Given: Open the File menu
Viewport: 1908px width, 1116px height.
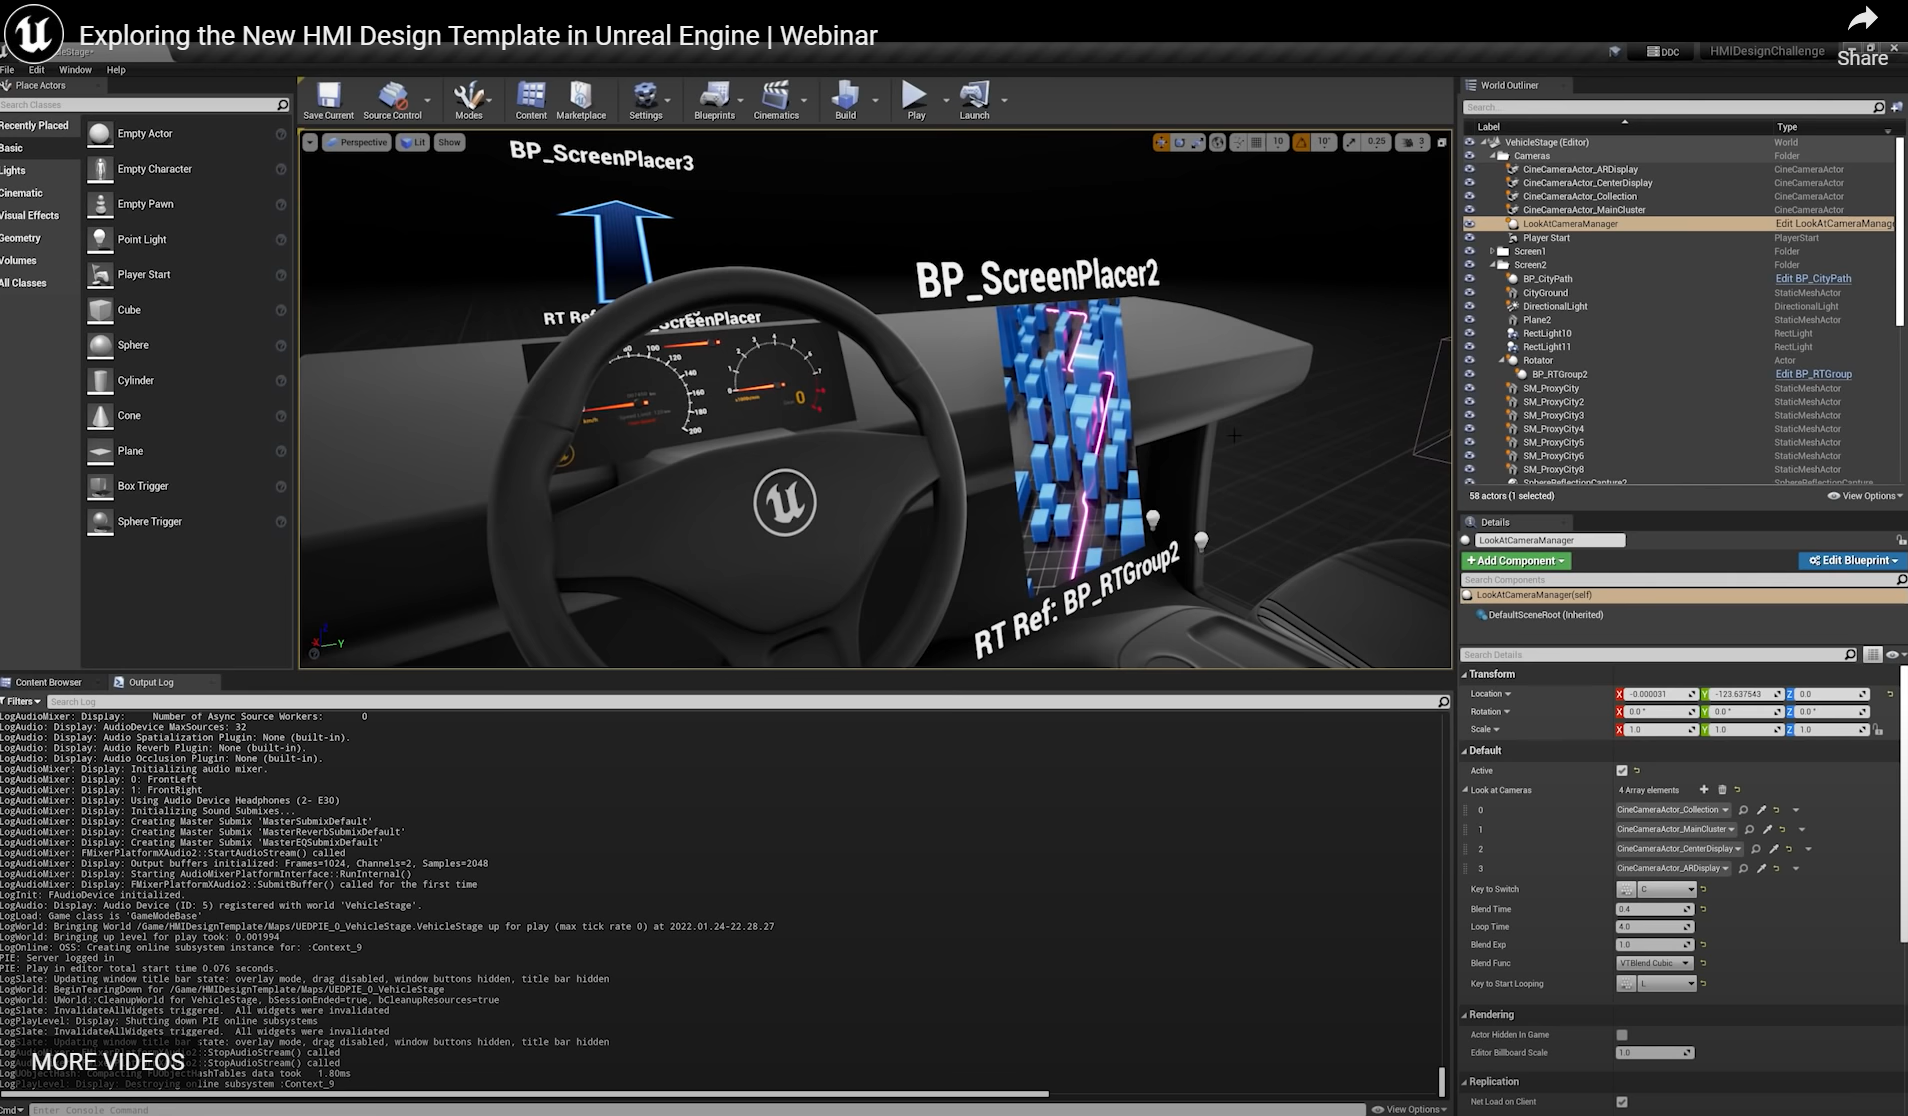Looking at the screenshot, I should pos(7,70).
